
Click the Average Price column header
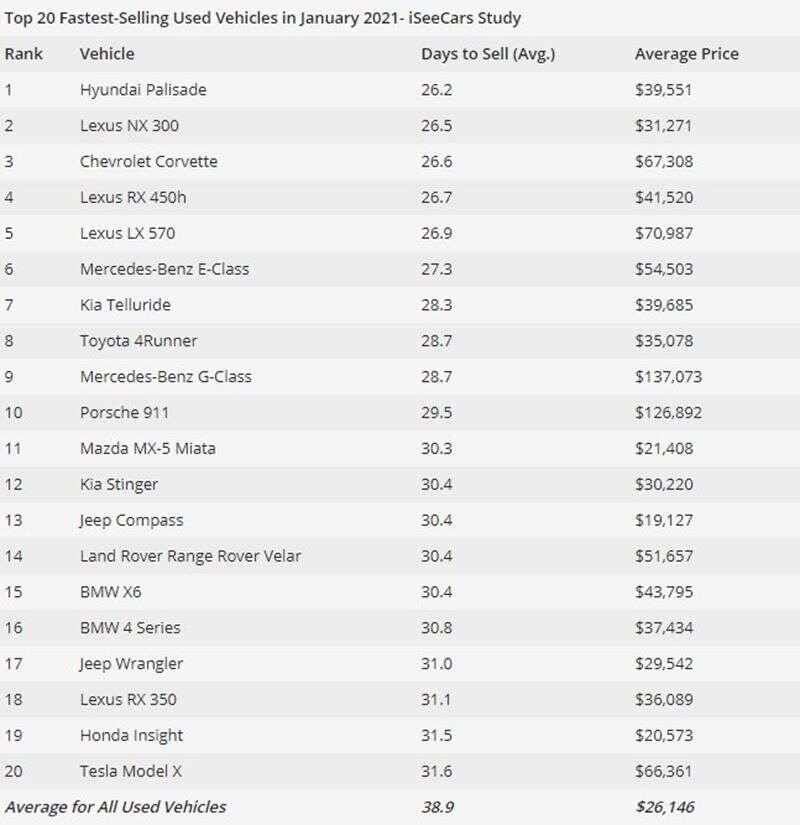pos(687,54)
